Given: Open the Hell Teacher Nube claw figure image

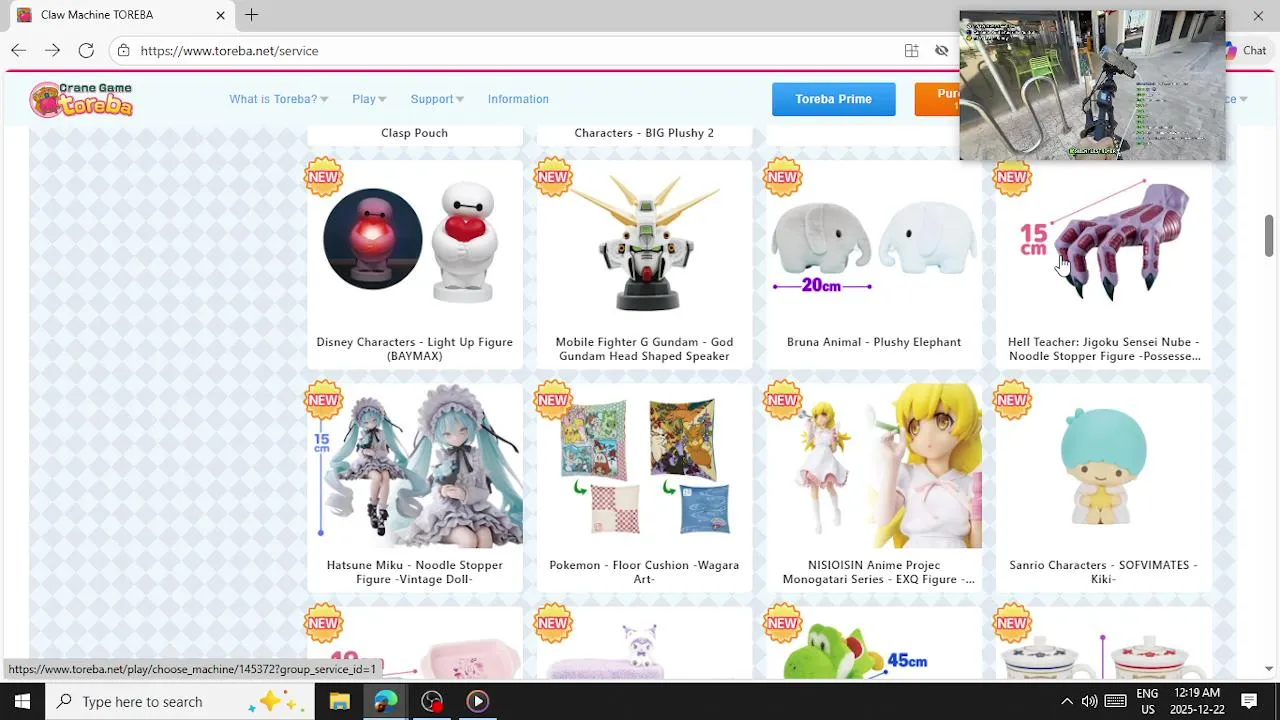Looking at the screenshot, I should pyautogui.click(x=1104, y=244).
